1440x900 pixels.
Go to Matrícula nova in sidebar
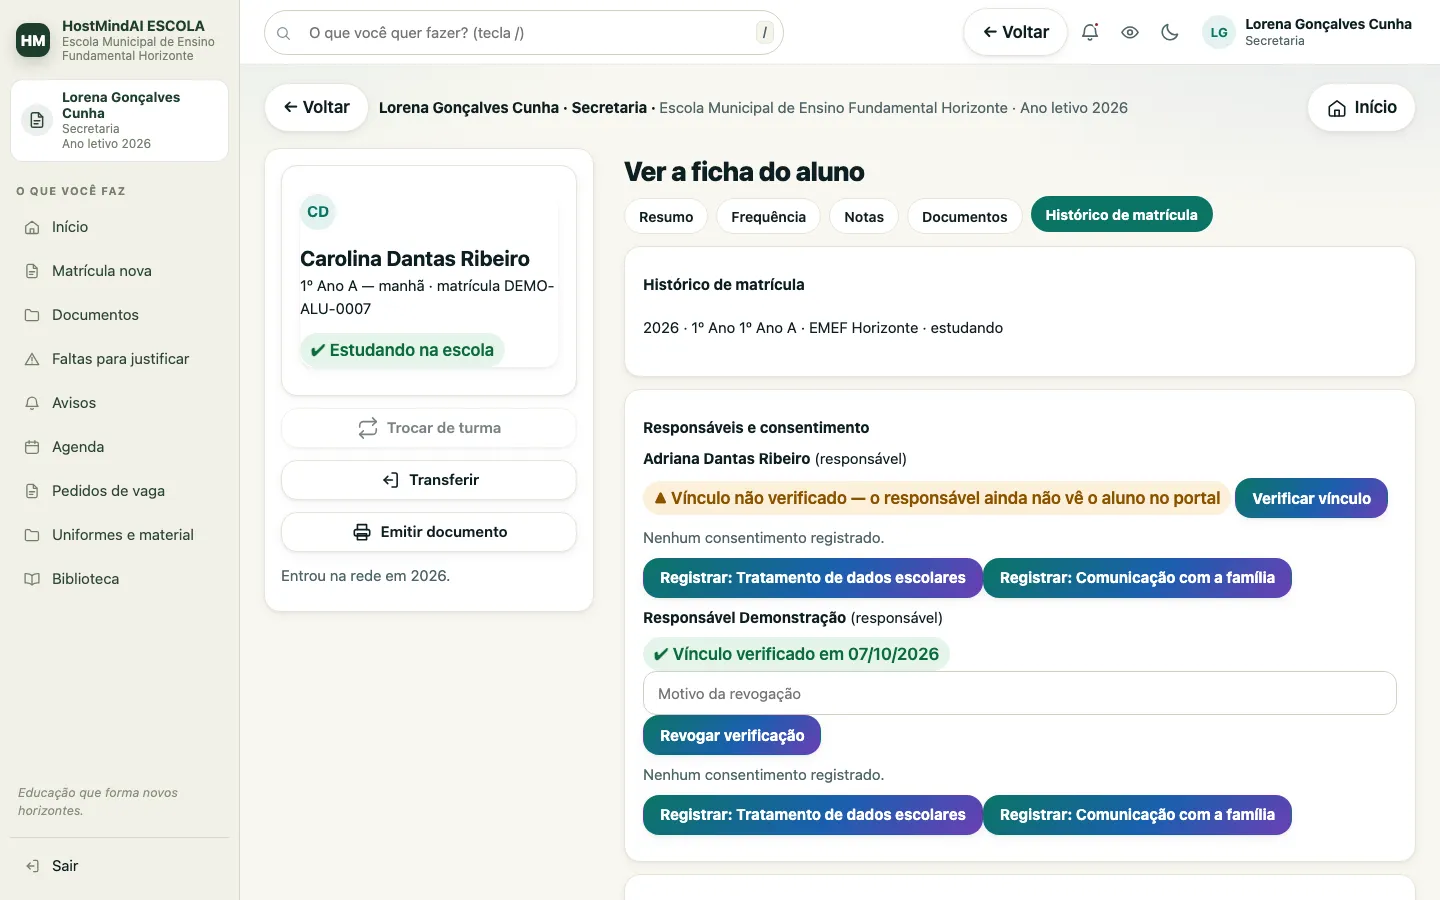pos(120,271)
